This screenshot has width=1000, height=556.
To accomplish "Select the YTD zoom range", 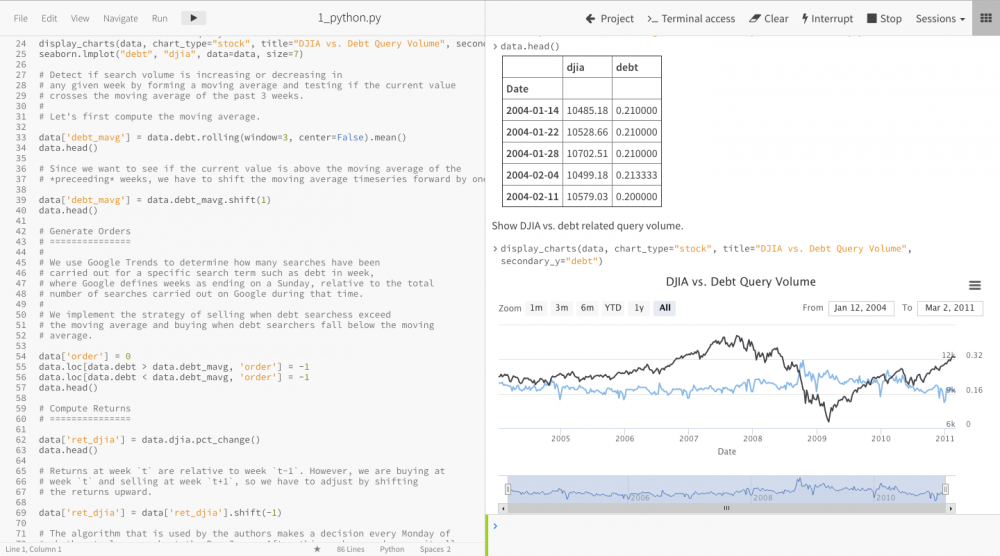I will coord(613,308).
